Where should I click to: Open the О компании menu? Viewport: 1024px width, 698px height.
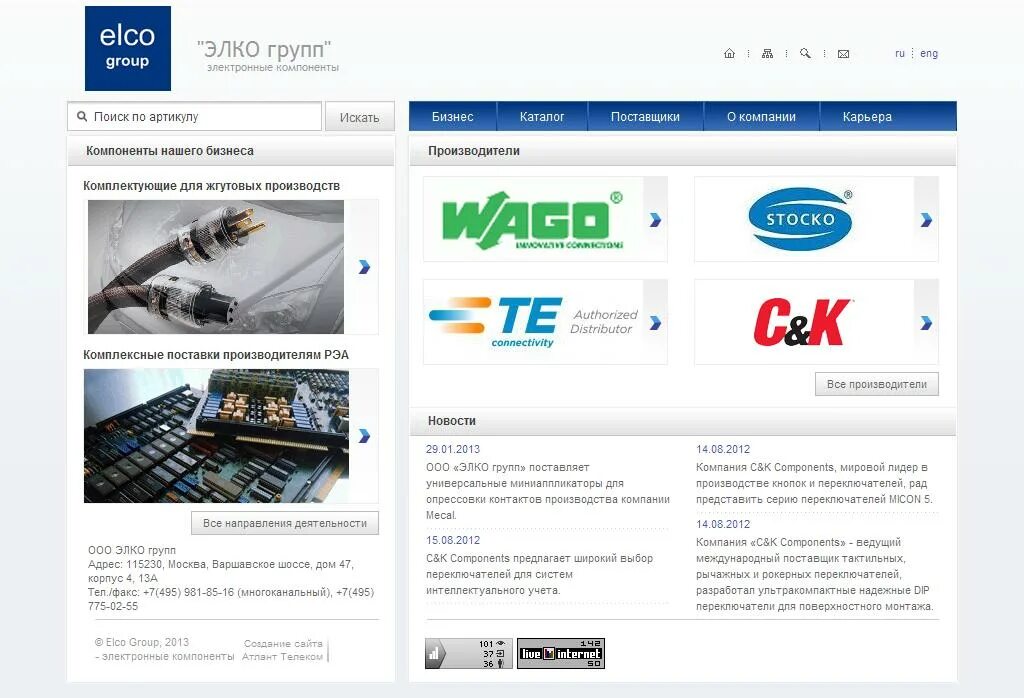click(761, 116)
